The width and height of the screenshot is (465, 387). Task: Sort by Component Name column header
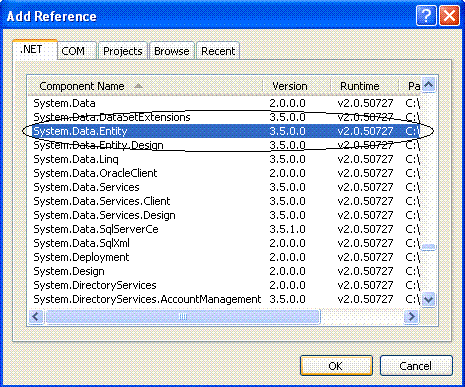[145, 86]
